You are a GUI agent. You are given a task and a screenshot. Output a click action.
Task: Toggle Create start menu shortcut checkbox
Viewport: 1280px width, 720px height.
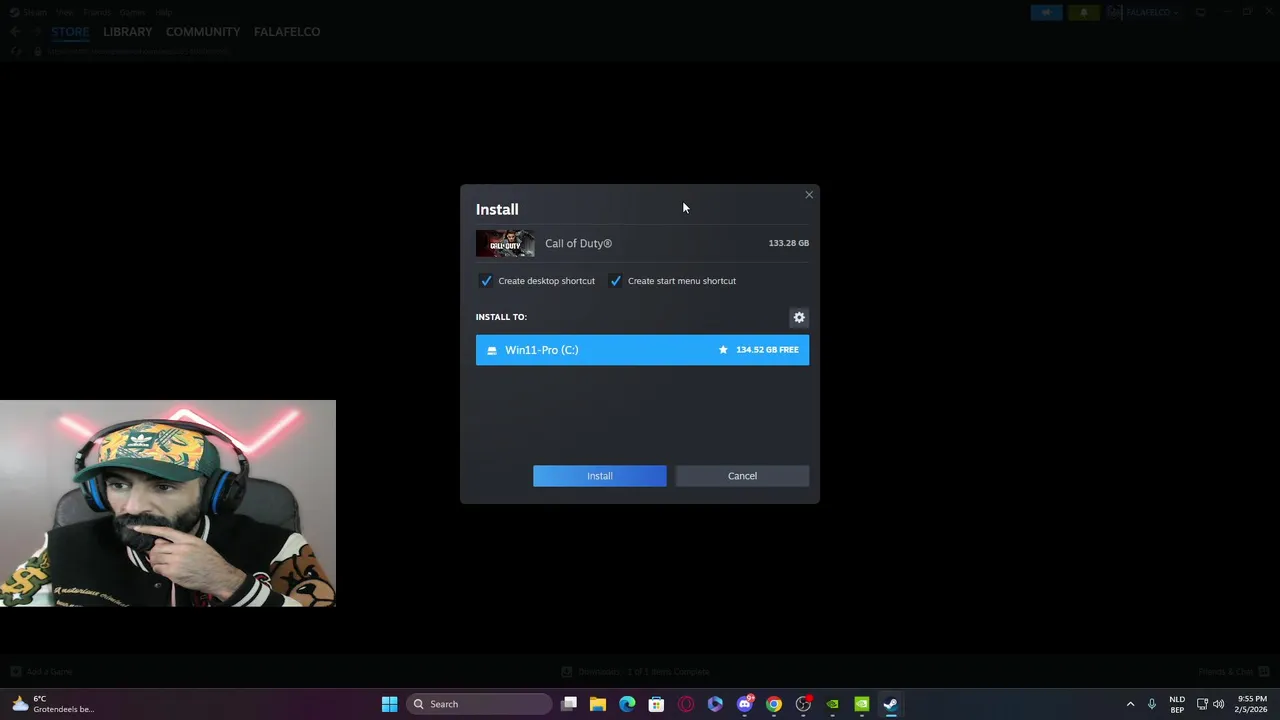(615, 281)
